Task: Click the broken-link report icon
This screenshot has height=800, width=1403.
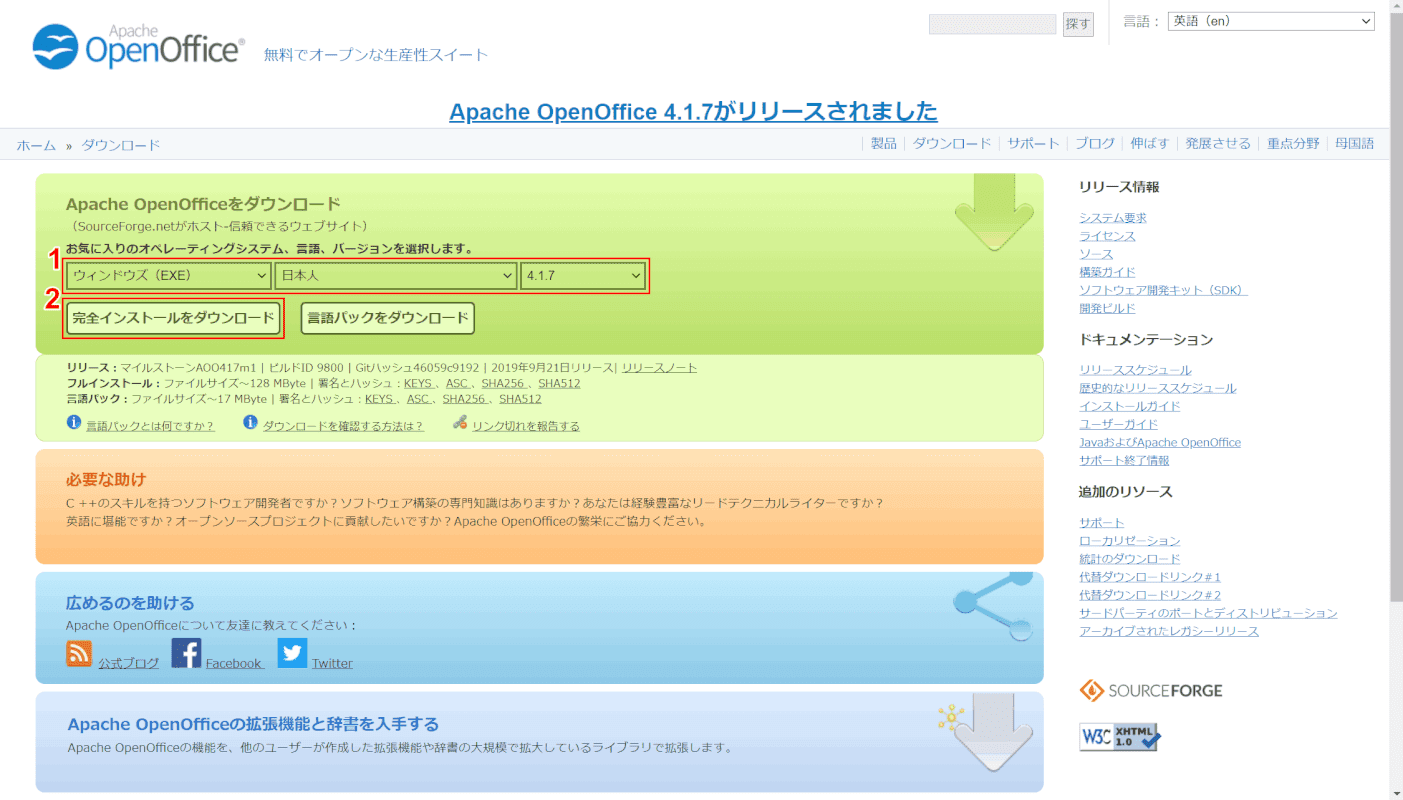Action: coord(460,423)
